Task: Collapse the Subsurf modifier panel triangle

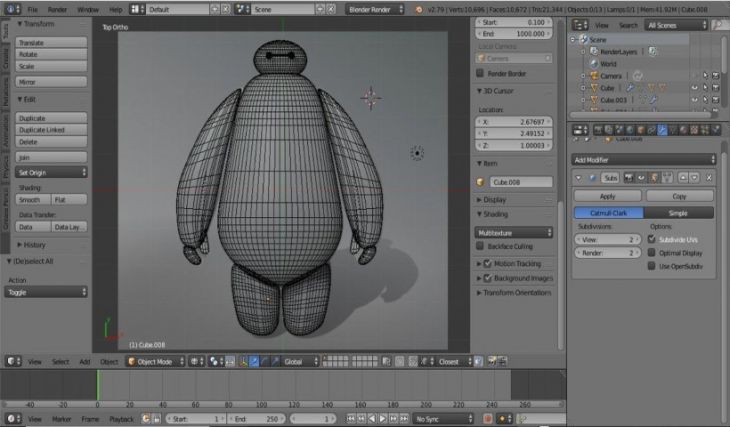Action: click(x=578, y=178)
